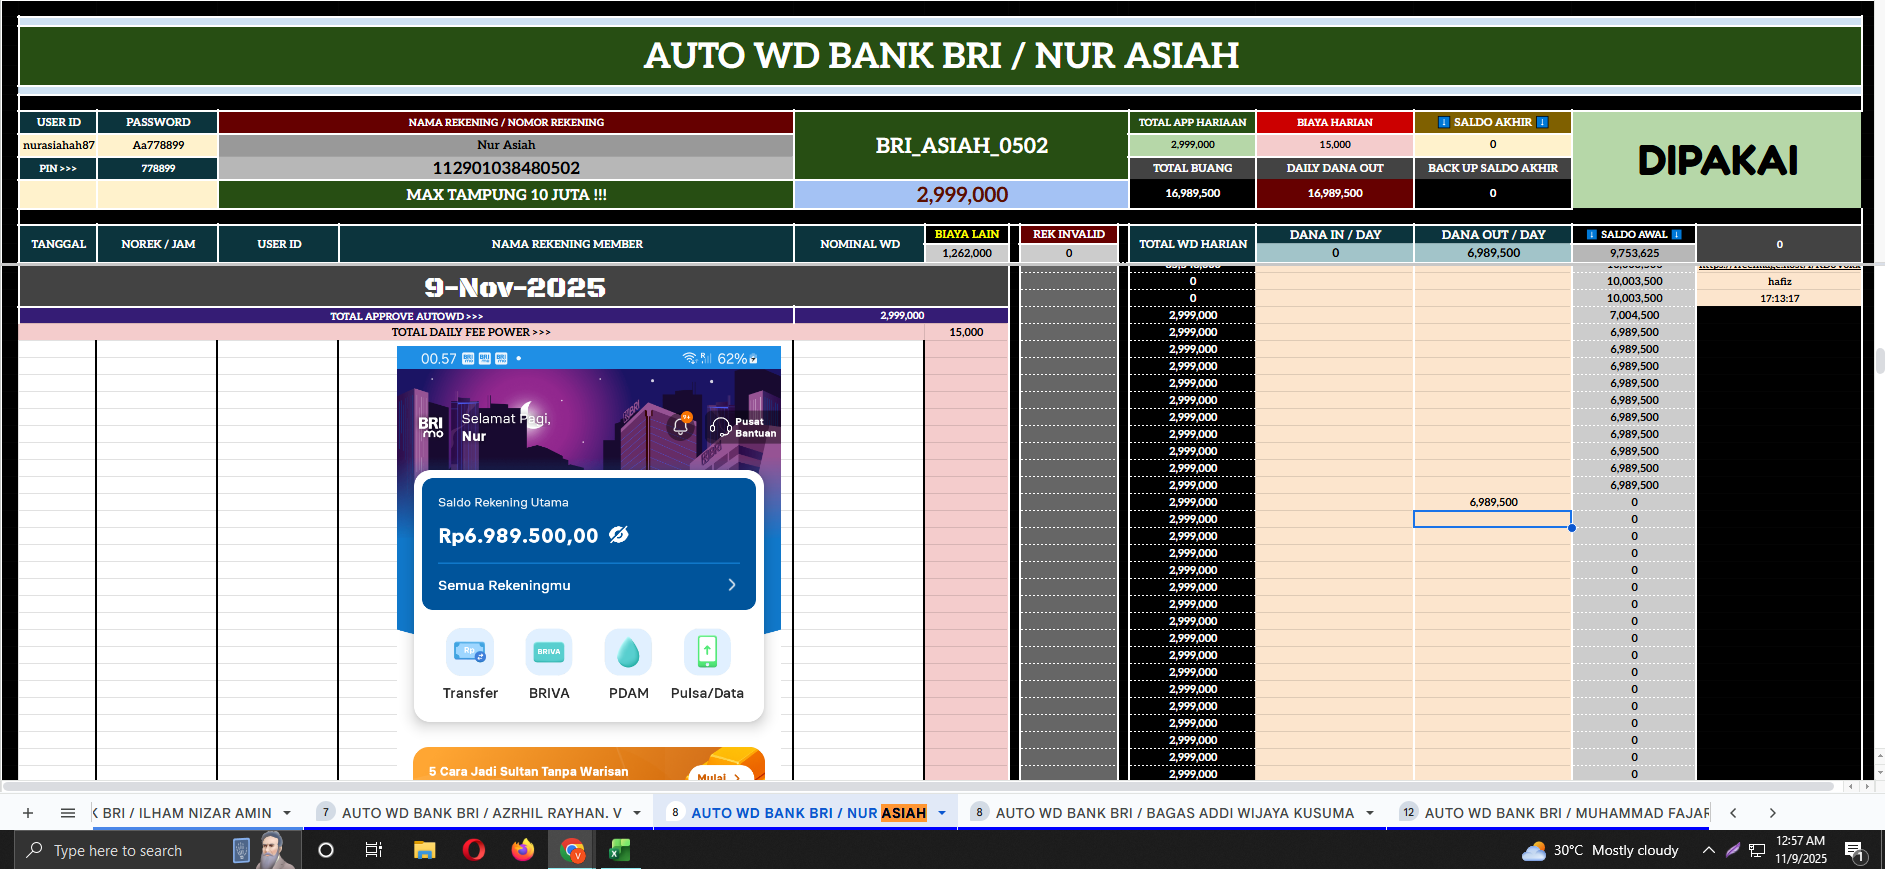Click the BRImo logo in screenshot
This screenshot has width=1885, height=869.
pos(431,427)
